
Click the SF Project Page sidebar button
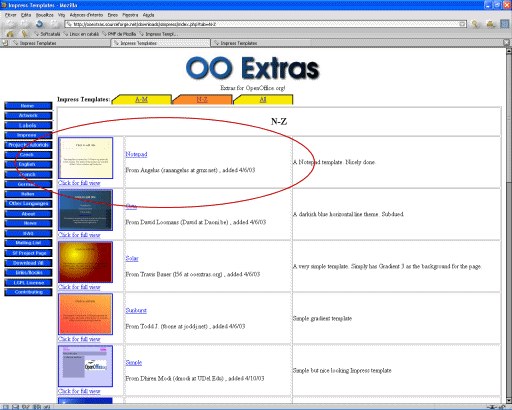(28, 253)
